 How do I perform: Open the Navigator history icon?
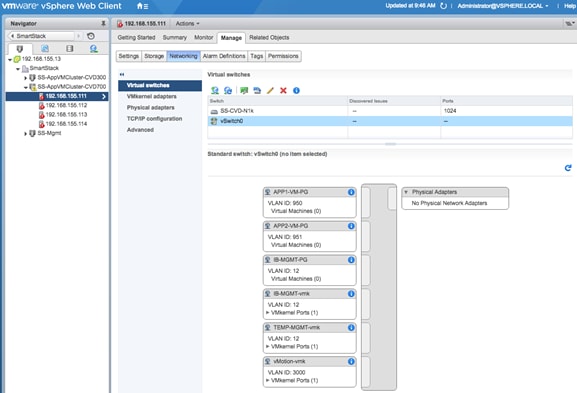coord(91,36)
